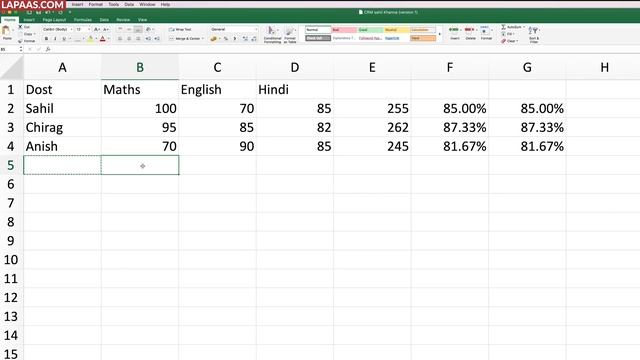Click the insert function fx icon
640x360 pixels.
pyautogui.click(x=48, y=49)
